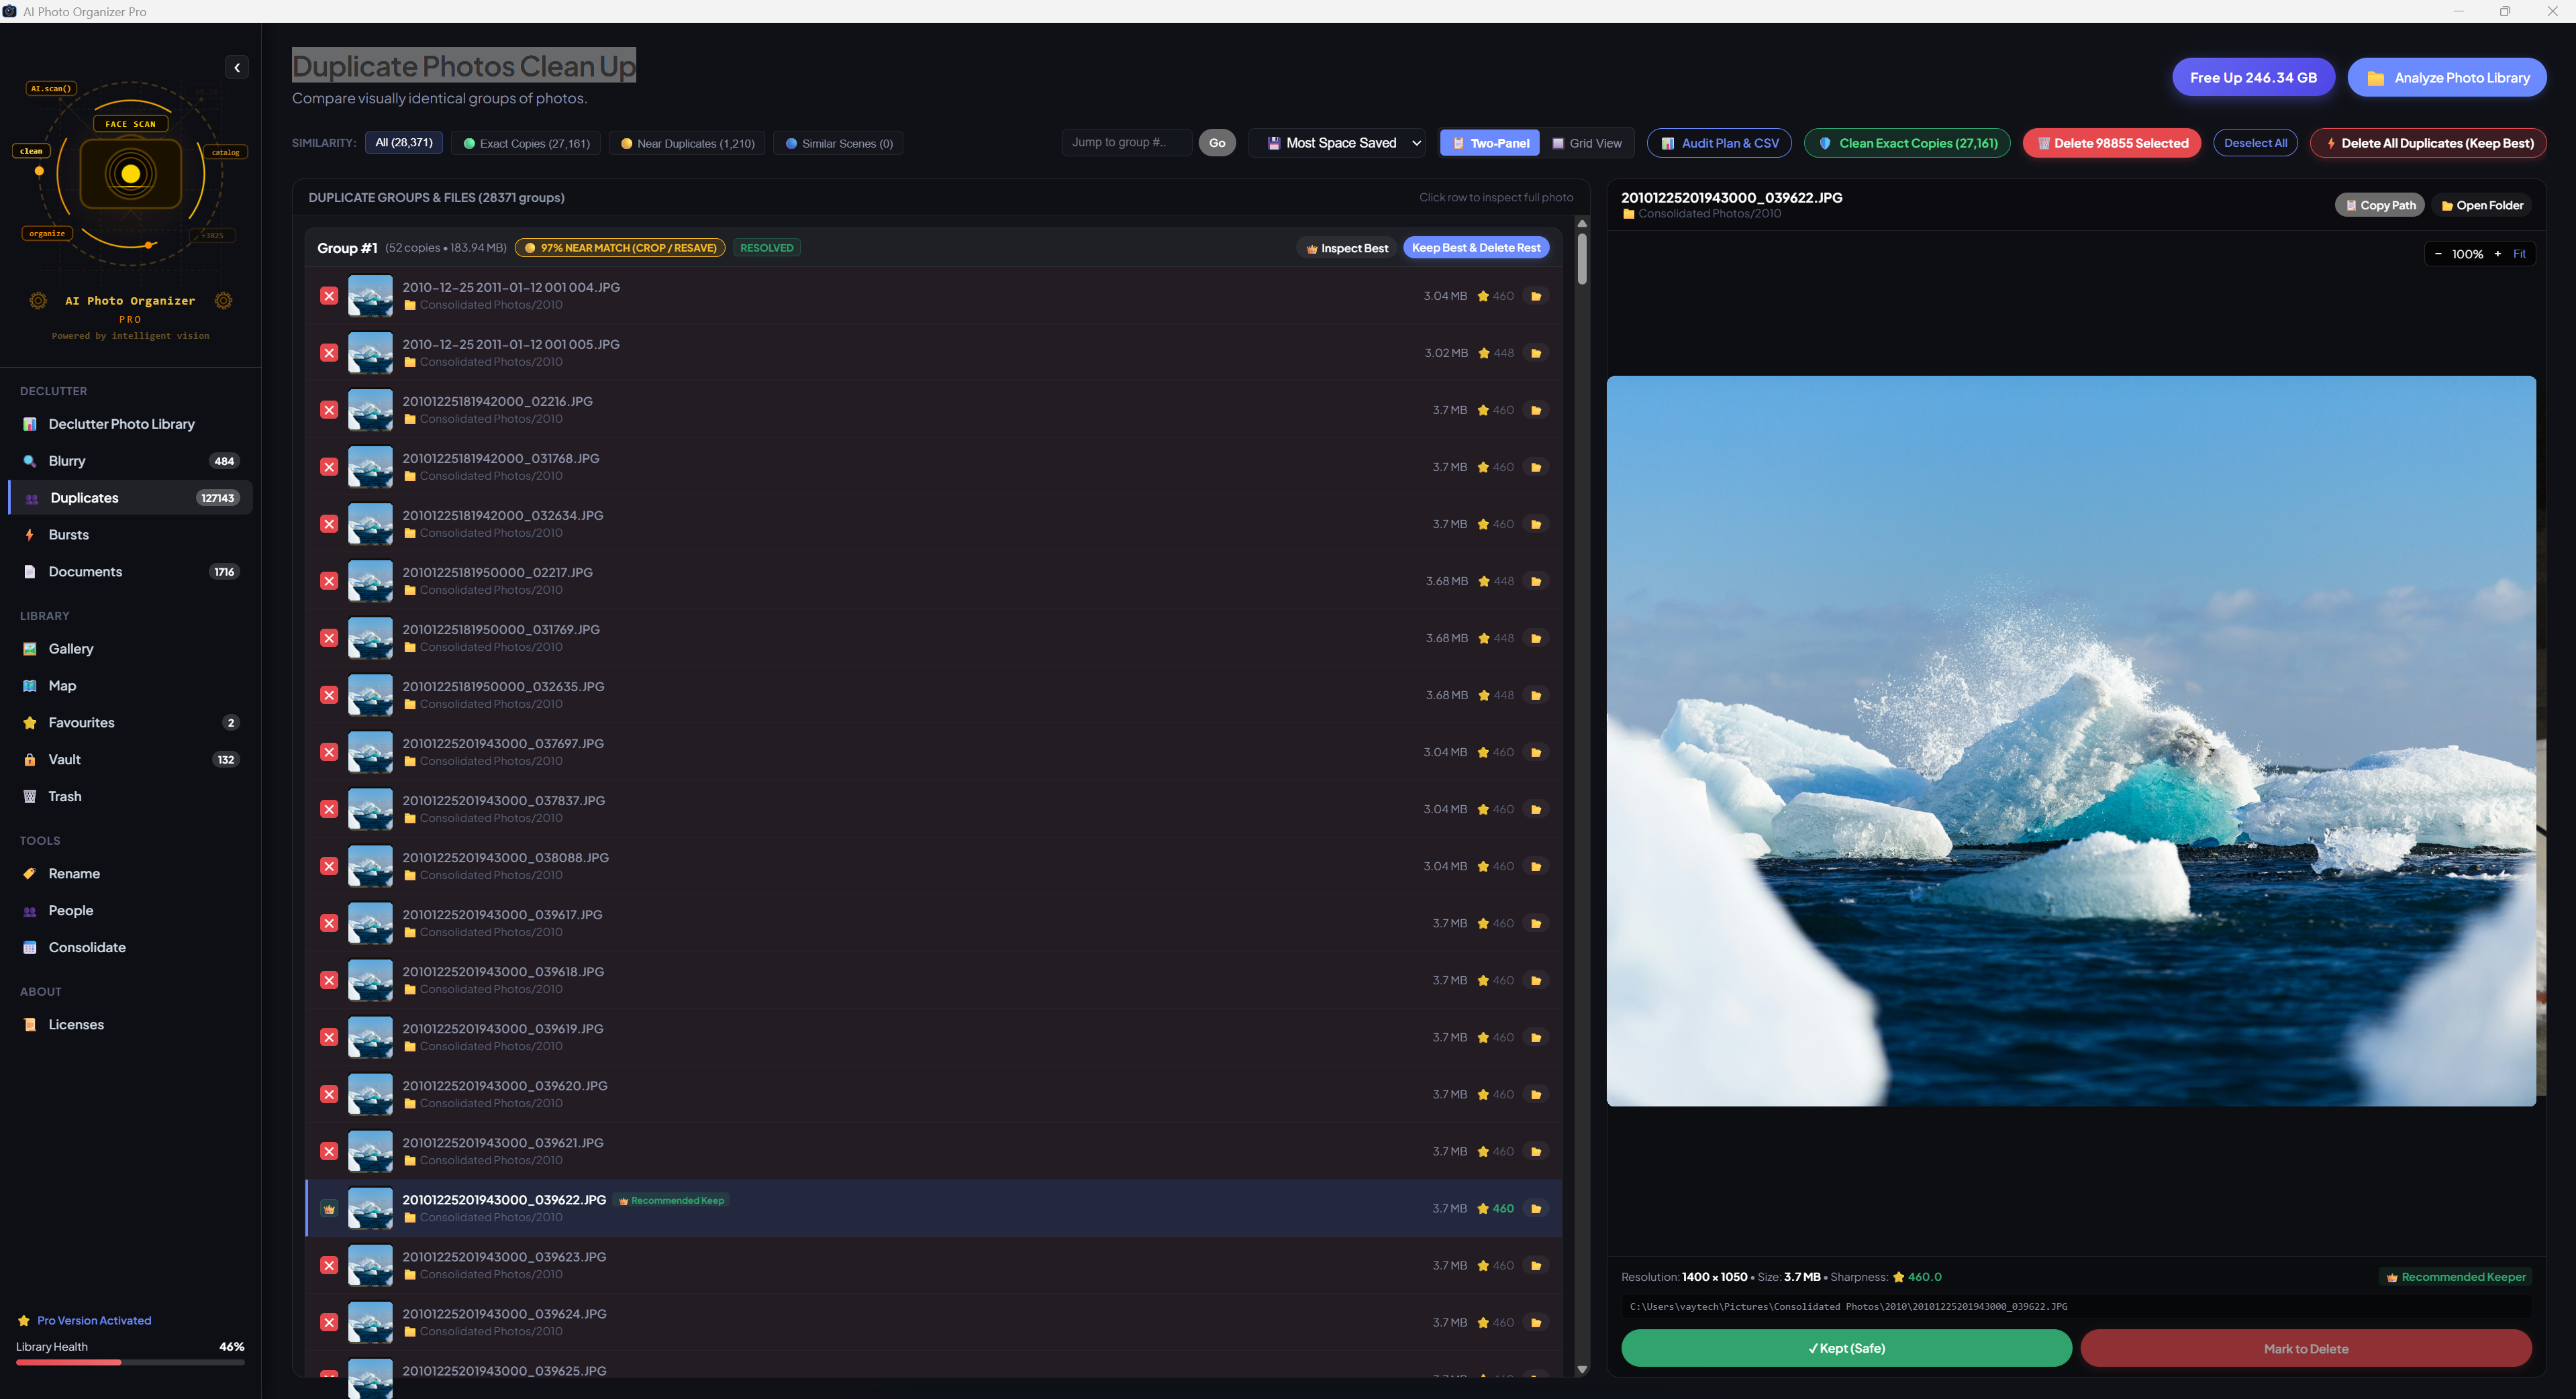Image resolution: width=2576 pixels, height=1399 pixels.
Task: Toggle delete mark on 20101225201943000_039617.JPG
Action: click(329, 923)
